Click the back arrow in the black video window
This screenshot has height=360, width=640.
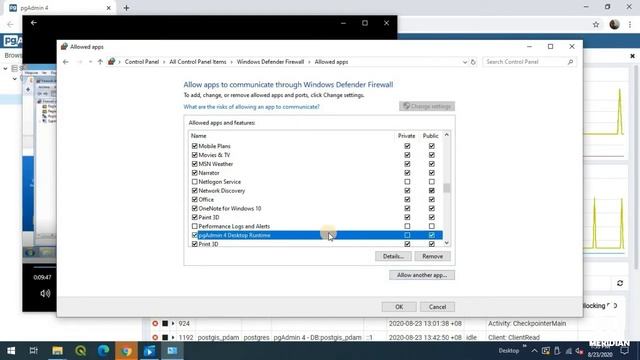[34, 23]
